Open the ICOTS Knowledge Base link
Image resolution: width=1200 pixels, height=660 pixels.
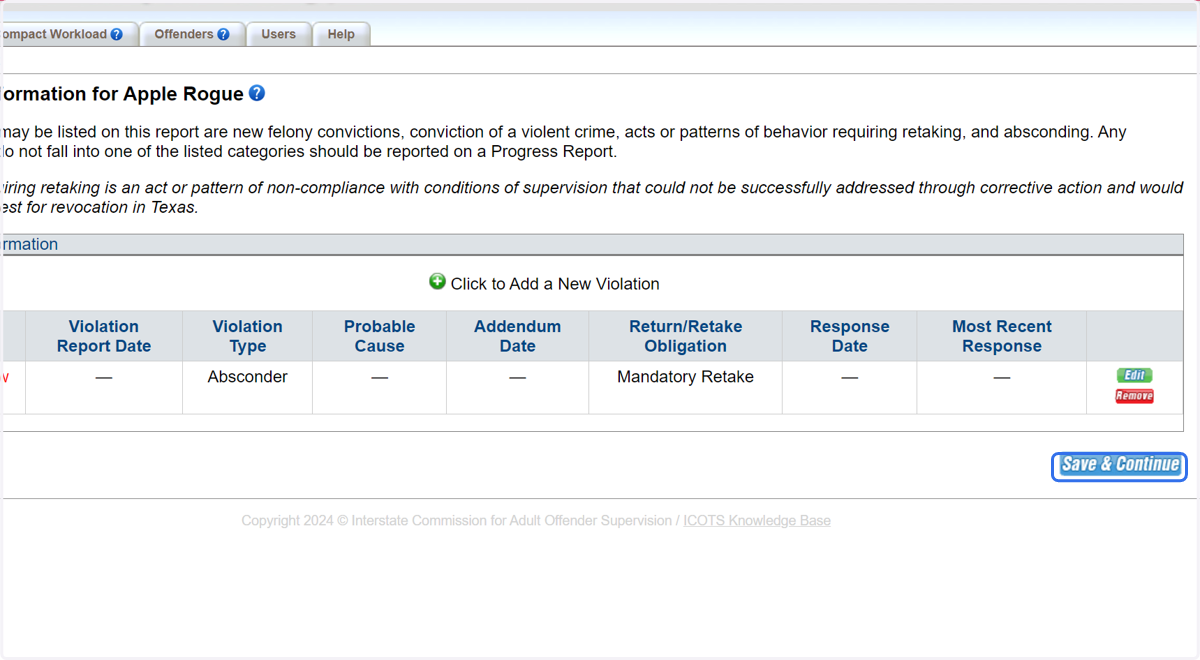(757, 521)
